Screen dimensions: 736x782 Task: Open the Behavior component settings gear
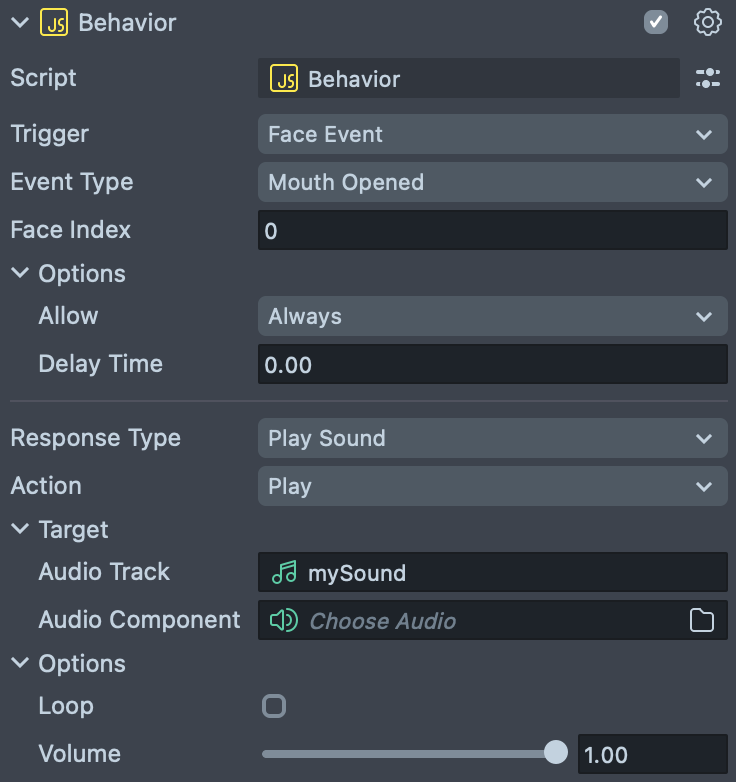pyautogui.click(x=707, y=22)
